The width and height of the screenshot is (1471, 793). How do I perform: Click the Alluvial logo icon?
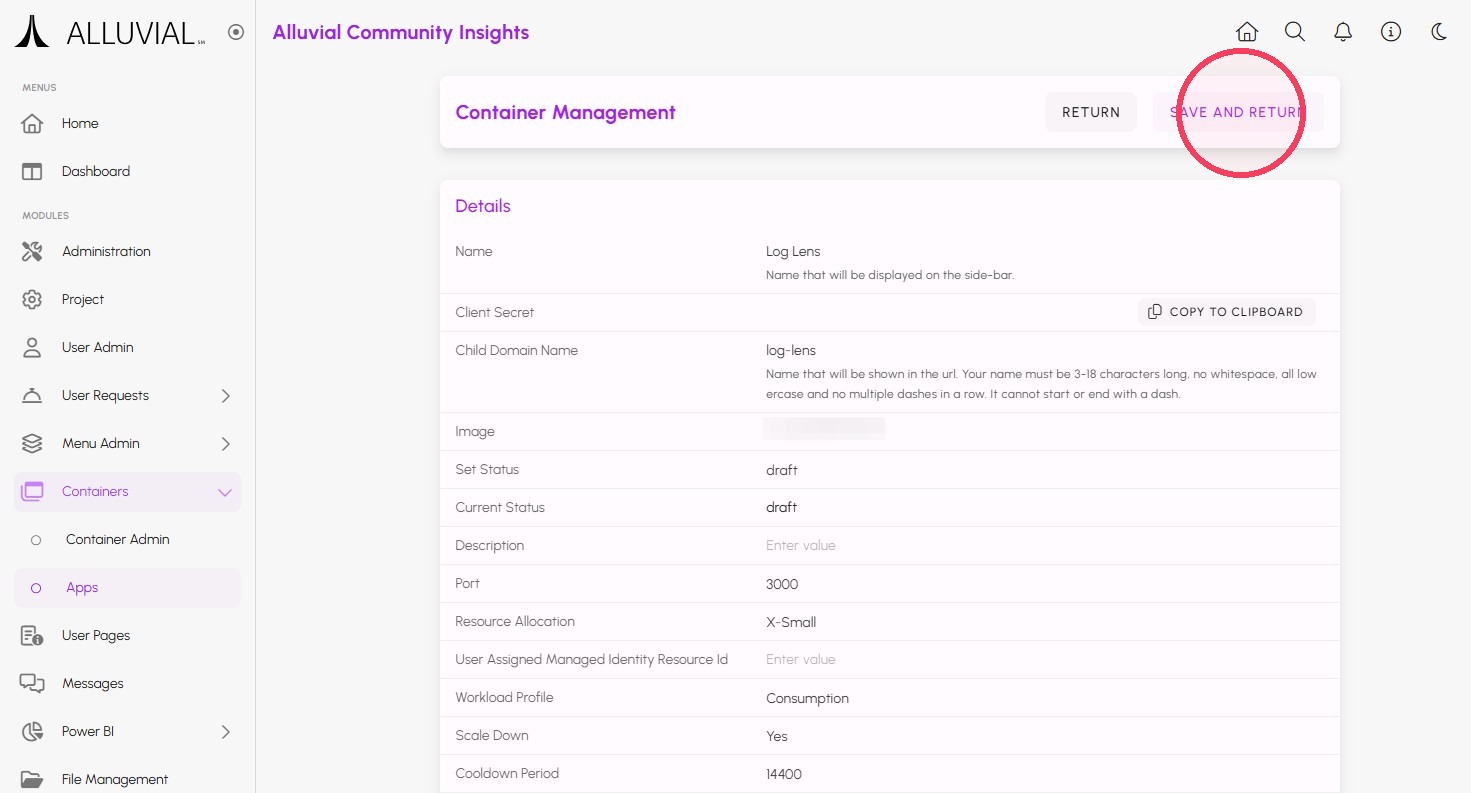pos(32,32)
